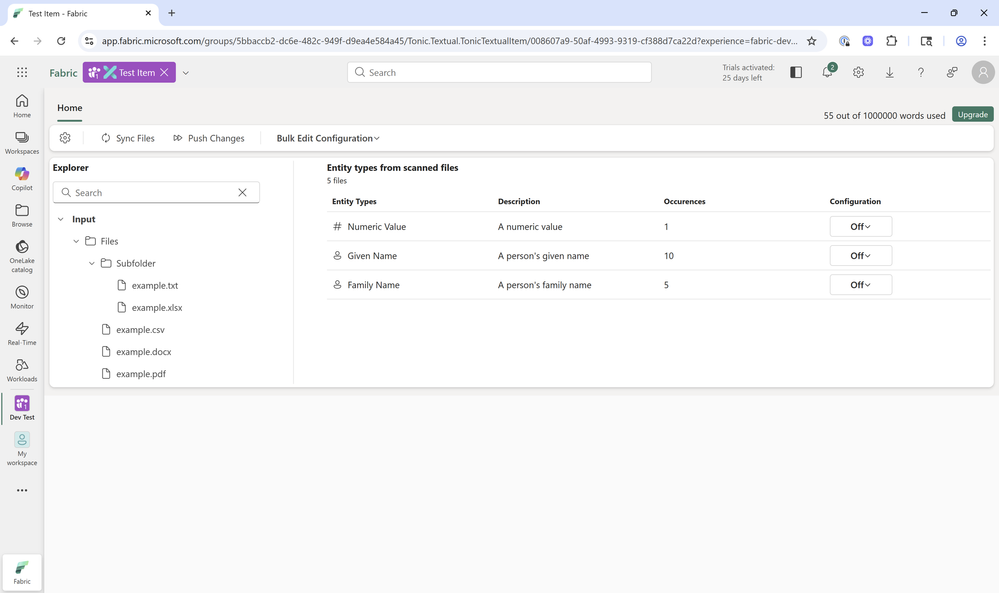
Task: Collapse the Input tree node
Action: pos(61,219)
